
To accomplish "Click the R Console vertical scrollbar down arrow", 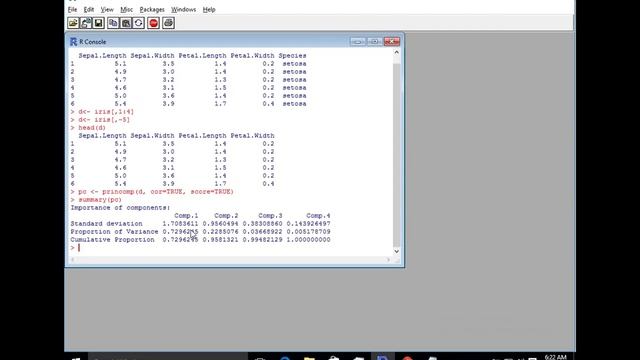I will [x=396, y=251].
